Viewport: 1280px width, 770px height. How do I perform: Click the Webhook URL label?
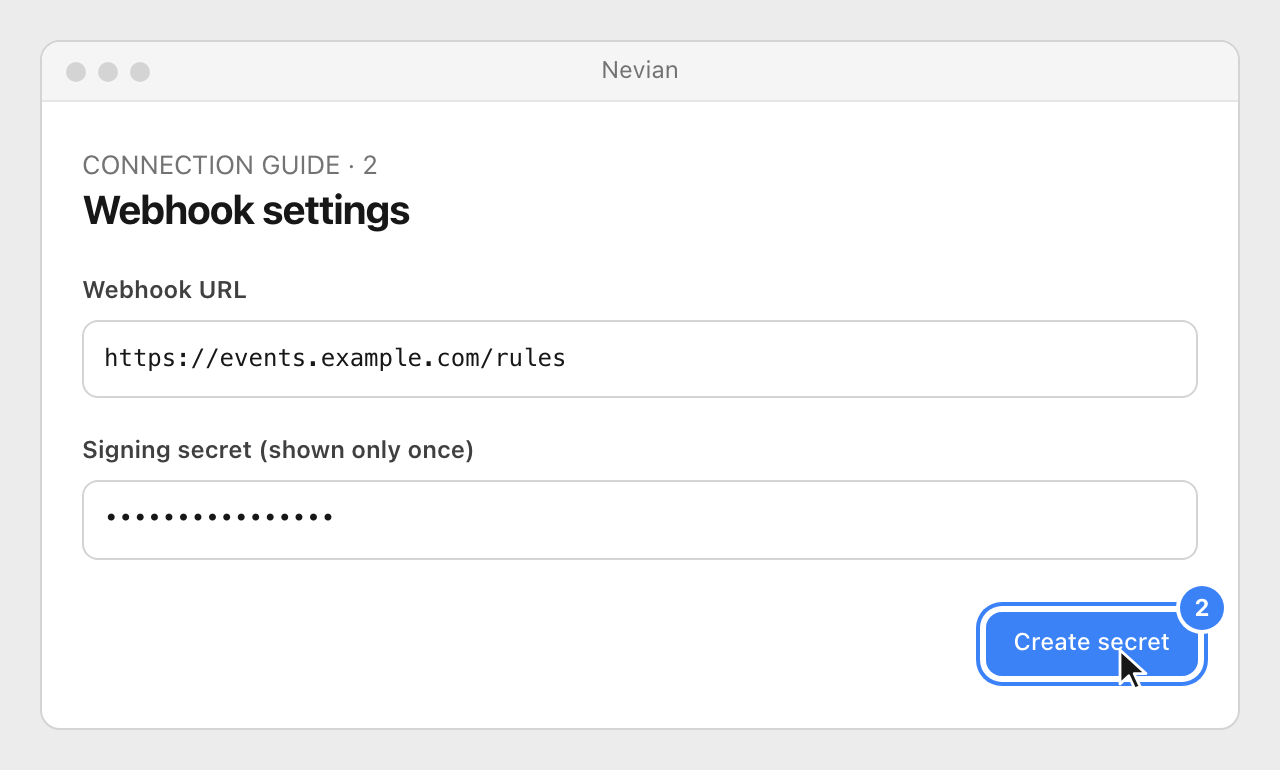(165, 290)
